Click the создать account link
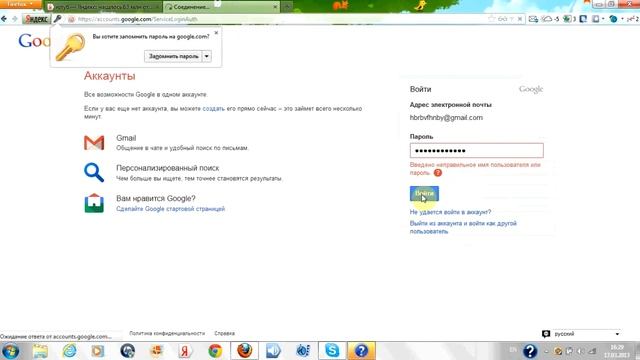Screen dimensions: 640x360 click(213, 109)
